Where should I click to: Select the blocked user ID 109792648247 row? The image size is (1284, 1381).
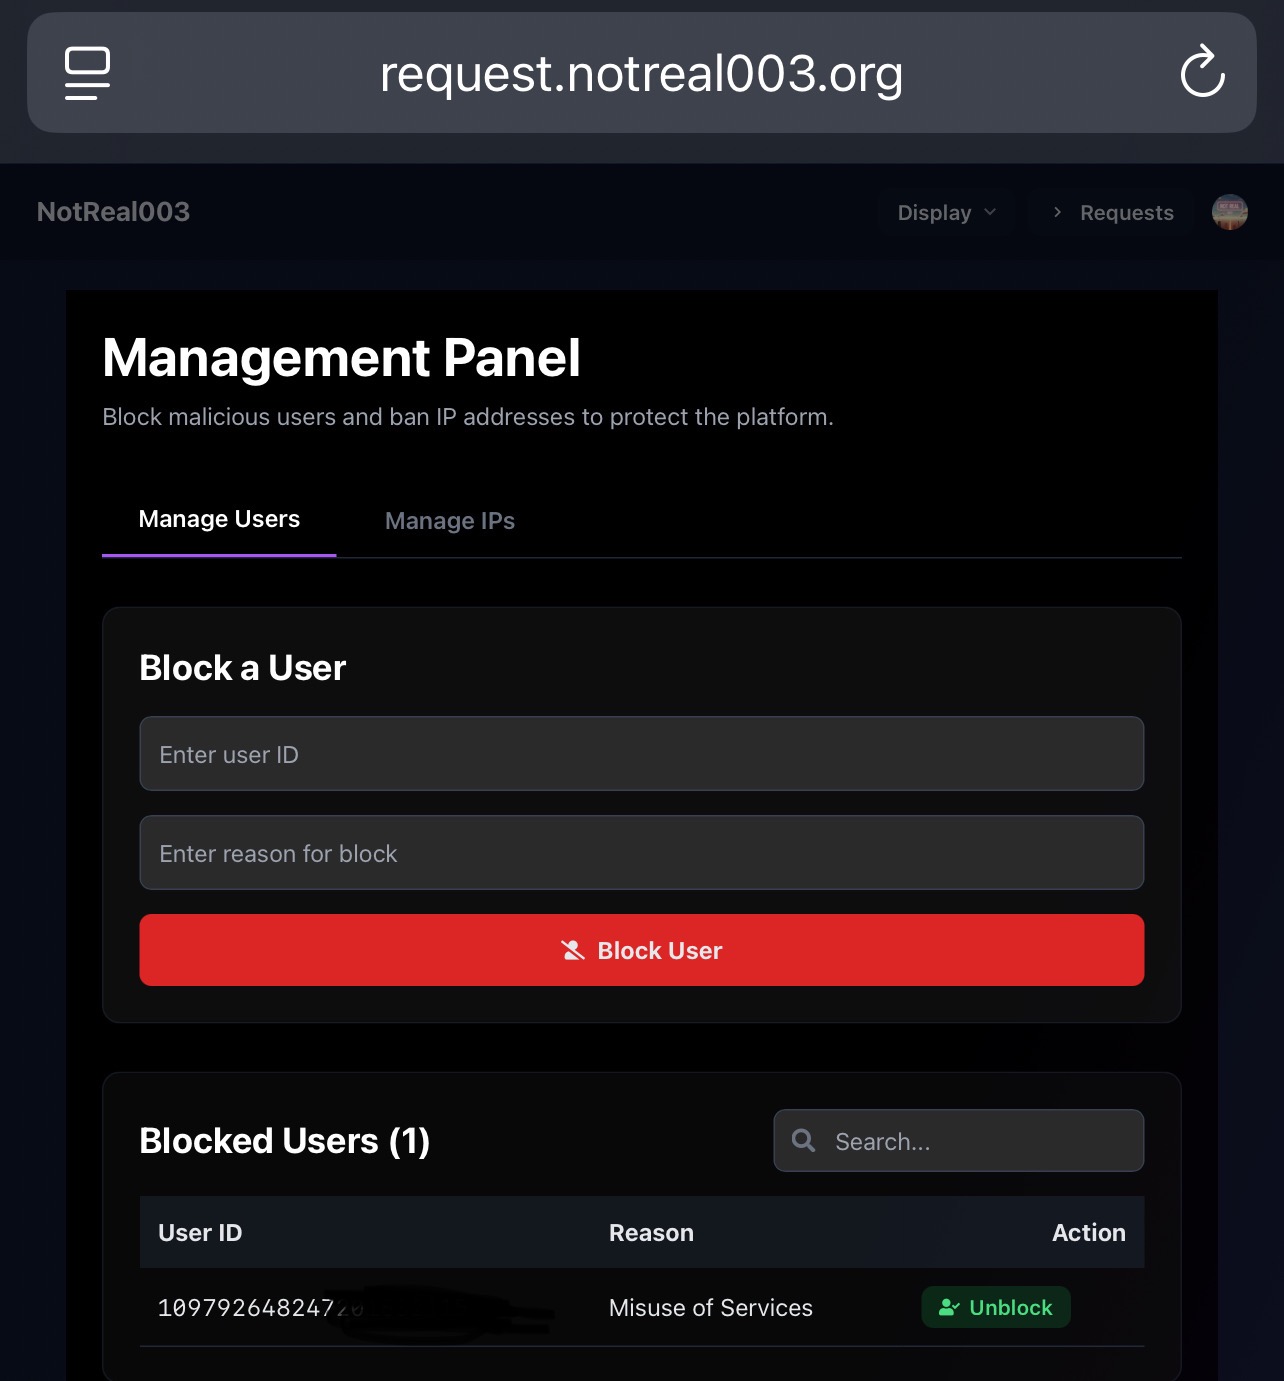tap(642, 1307)
